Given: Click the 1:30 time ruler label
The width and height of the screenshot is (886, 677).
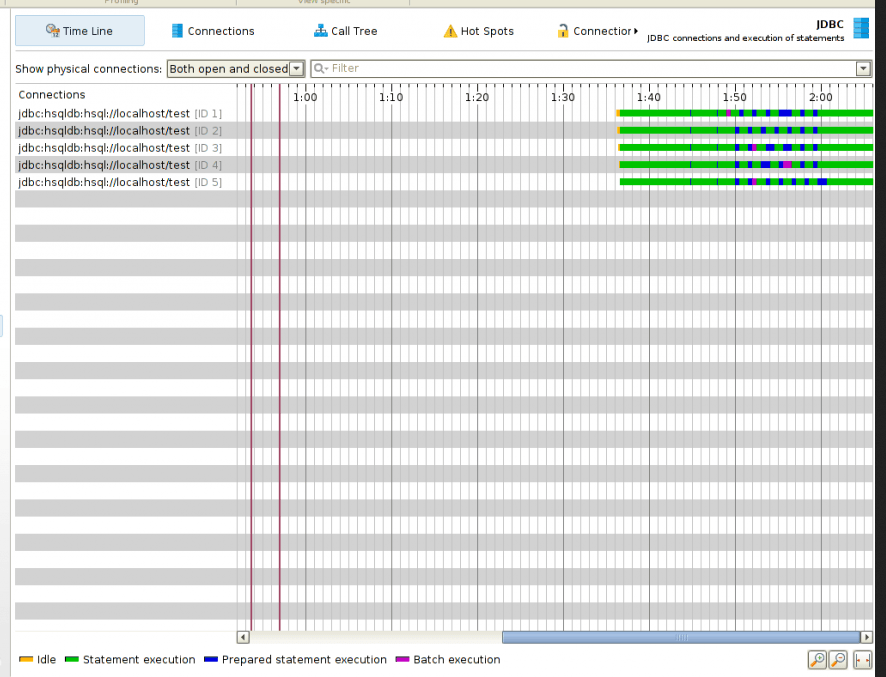Looking at the screenshot, I should point(563,97).
